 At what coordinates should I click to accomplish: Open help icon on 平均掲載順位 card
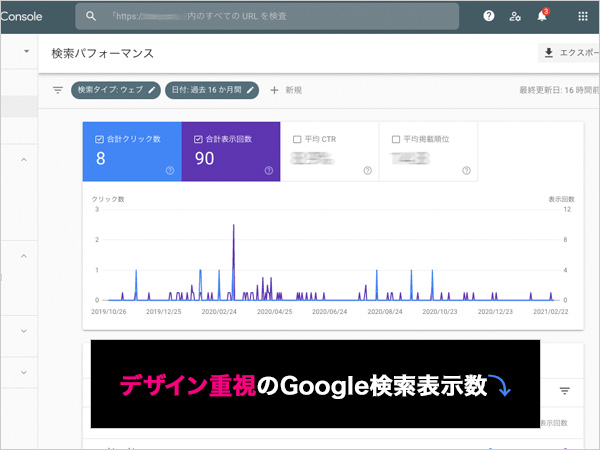[466, 171]
